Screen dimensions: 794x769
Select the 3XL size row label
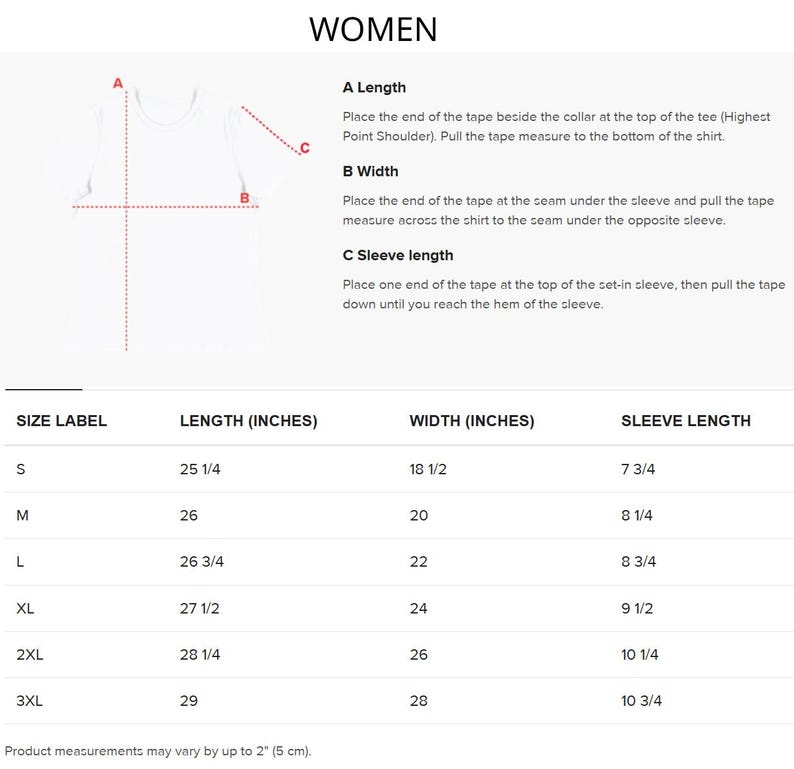[x=29, y=701]
